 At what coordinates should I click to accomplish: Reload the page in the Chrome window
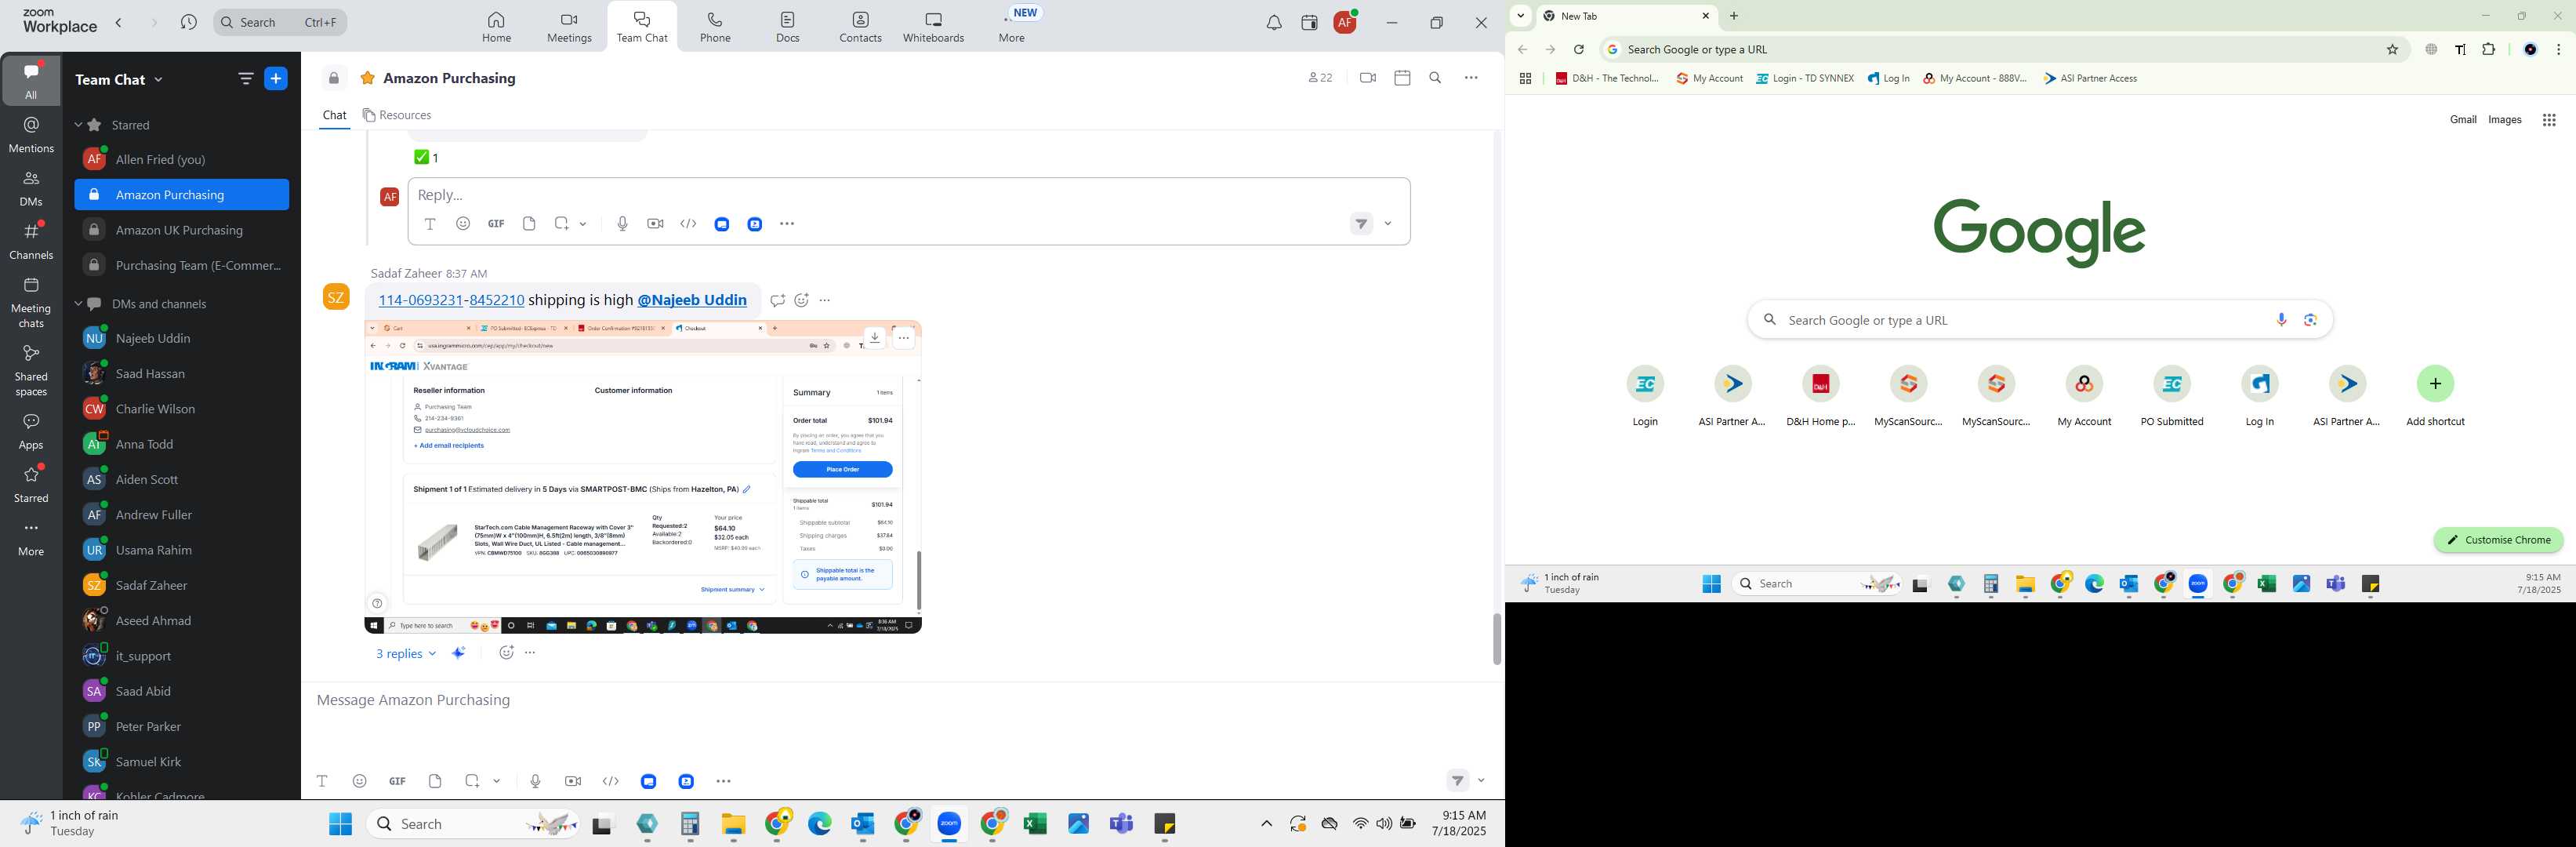1579,50
